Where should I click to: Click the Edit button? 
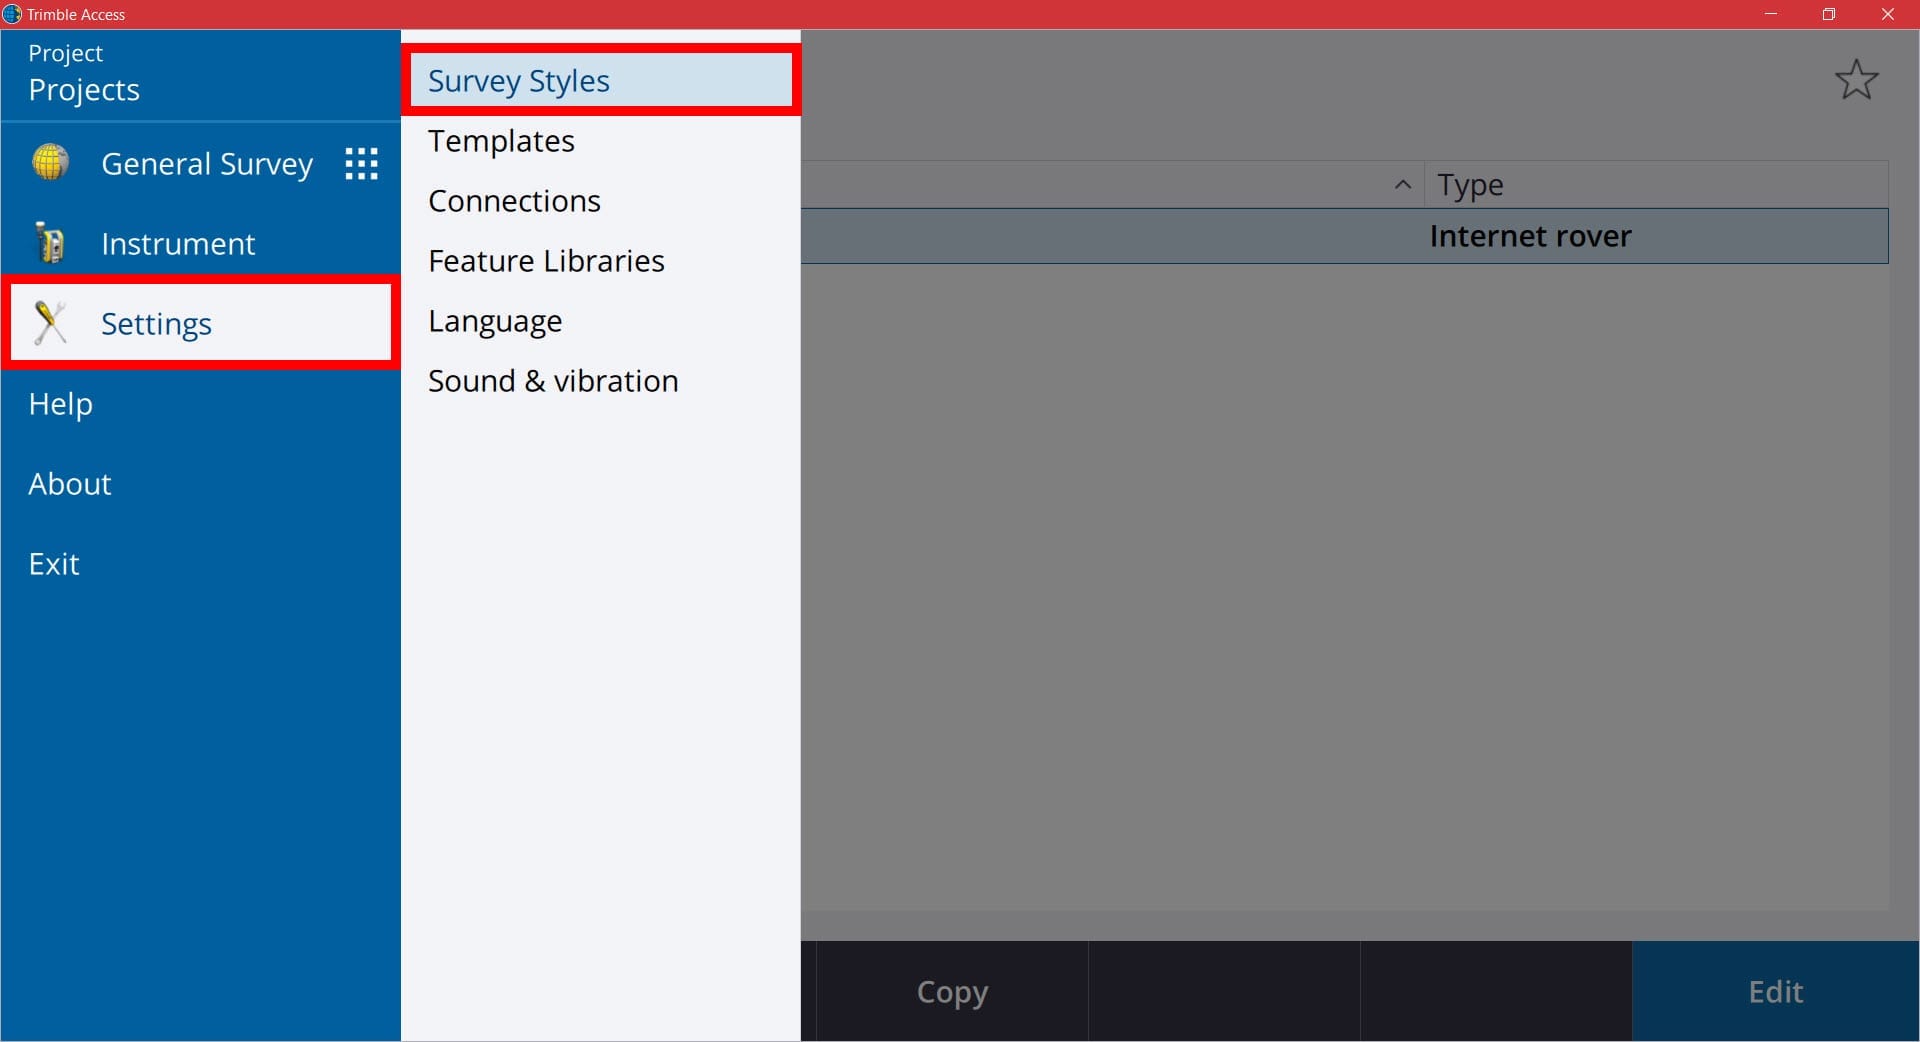pyautogui.click(x=1776, y=991)
